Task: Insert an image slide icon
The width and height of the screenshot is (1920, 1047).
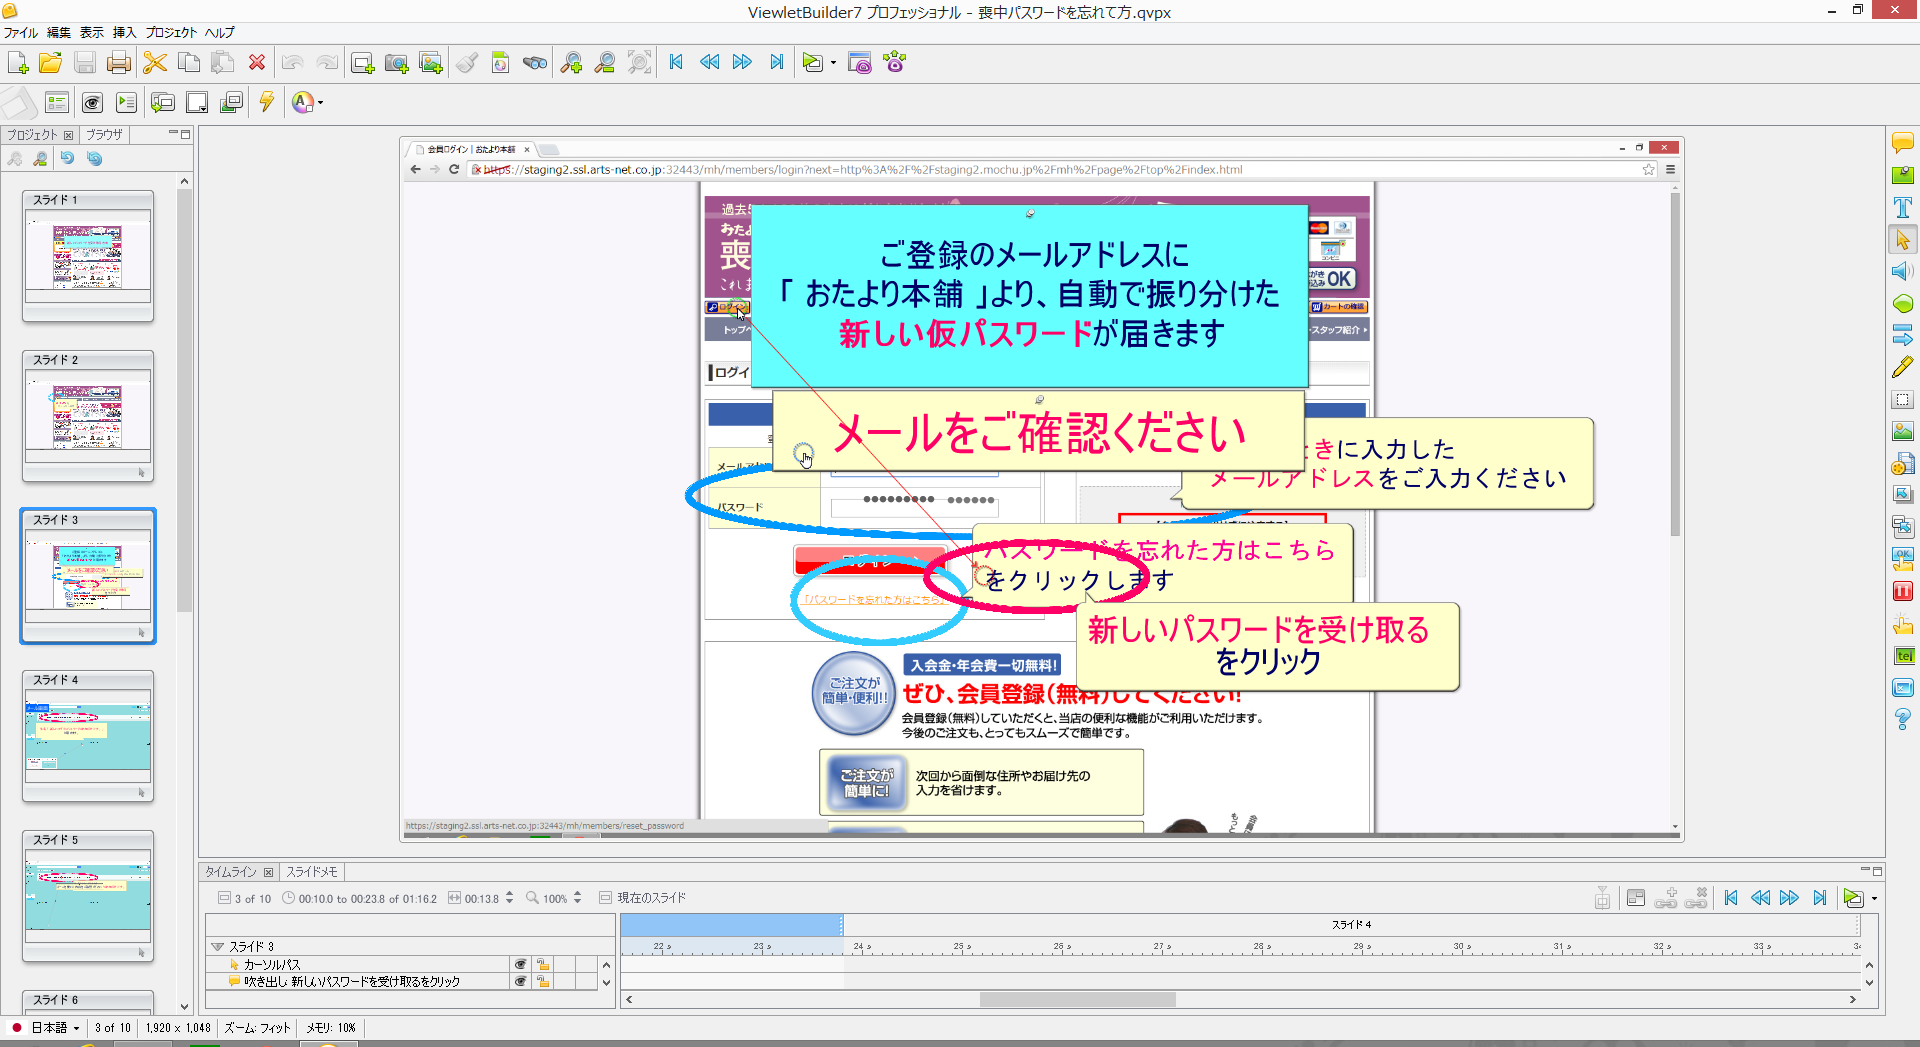Action: tap(431, 63)
